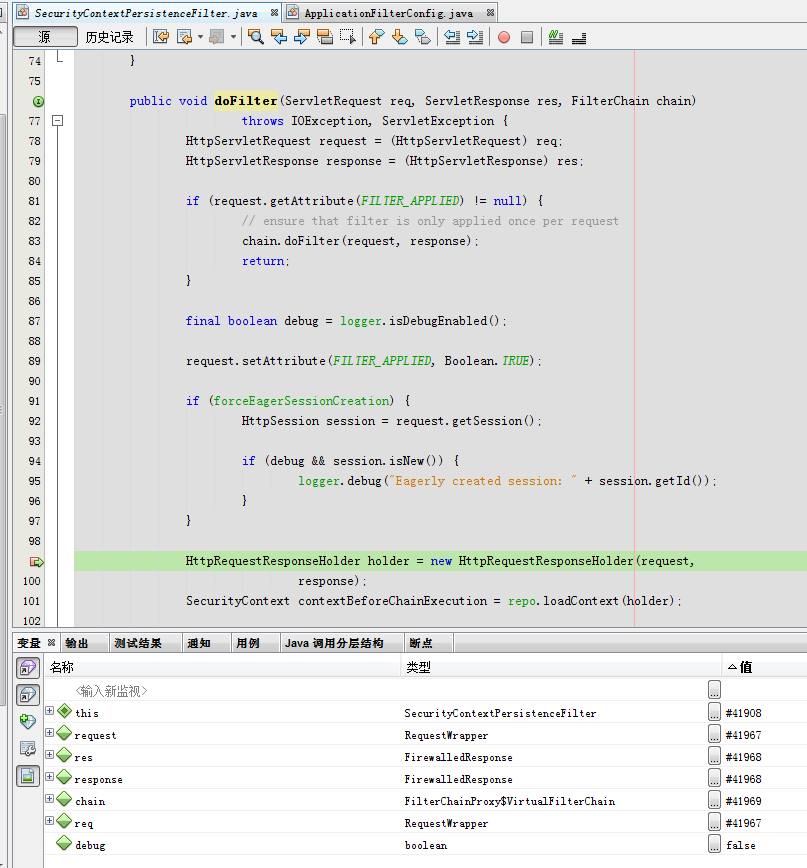807x868 pixels.
Task: Select SecurityContextPersistenceFilter.java editor tab
Action: pos(146,13)
